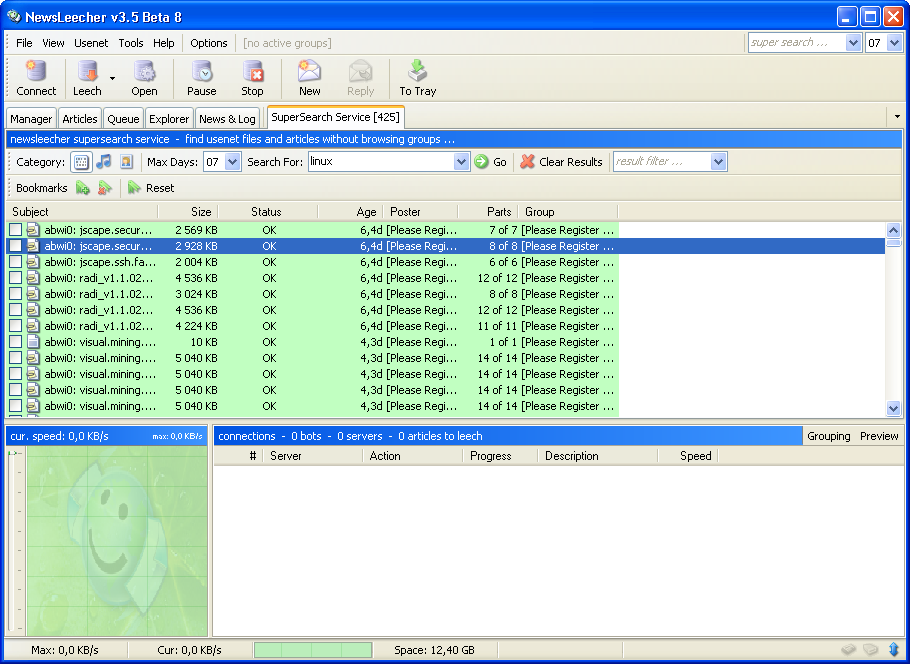
Task: Click the green status bar progress bar
Action: [313, 649]
